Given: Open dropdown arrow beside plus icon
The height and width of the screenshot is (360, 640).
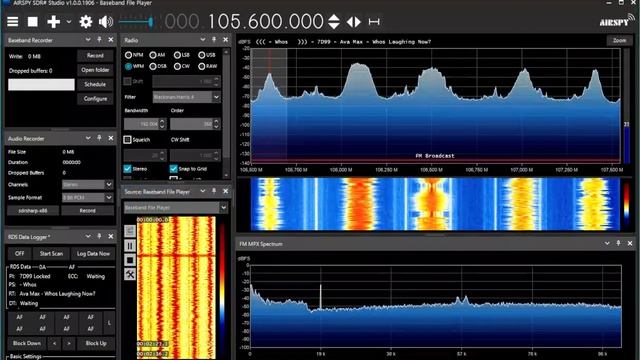Looking at the screenshot, I should (x=69, y=22).
